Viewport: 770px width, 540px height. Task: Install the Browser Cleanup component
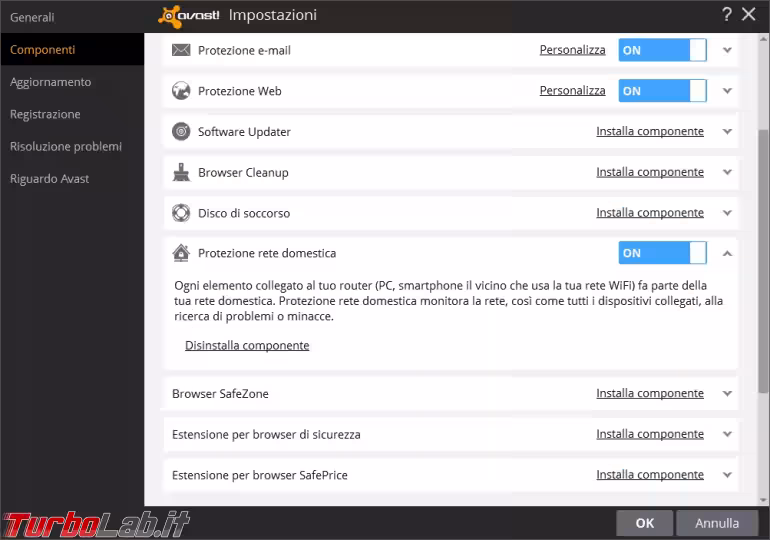click(x=650, y=172)
